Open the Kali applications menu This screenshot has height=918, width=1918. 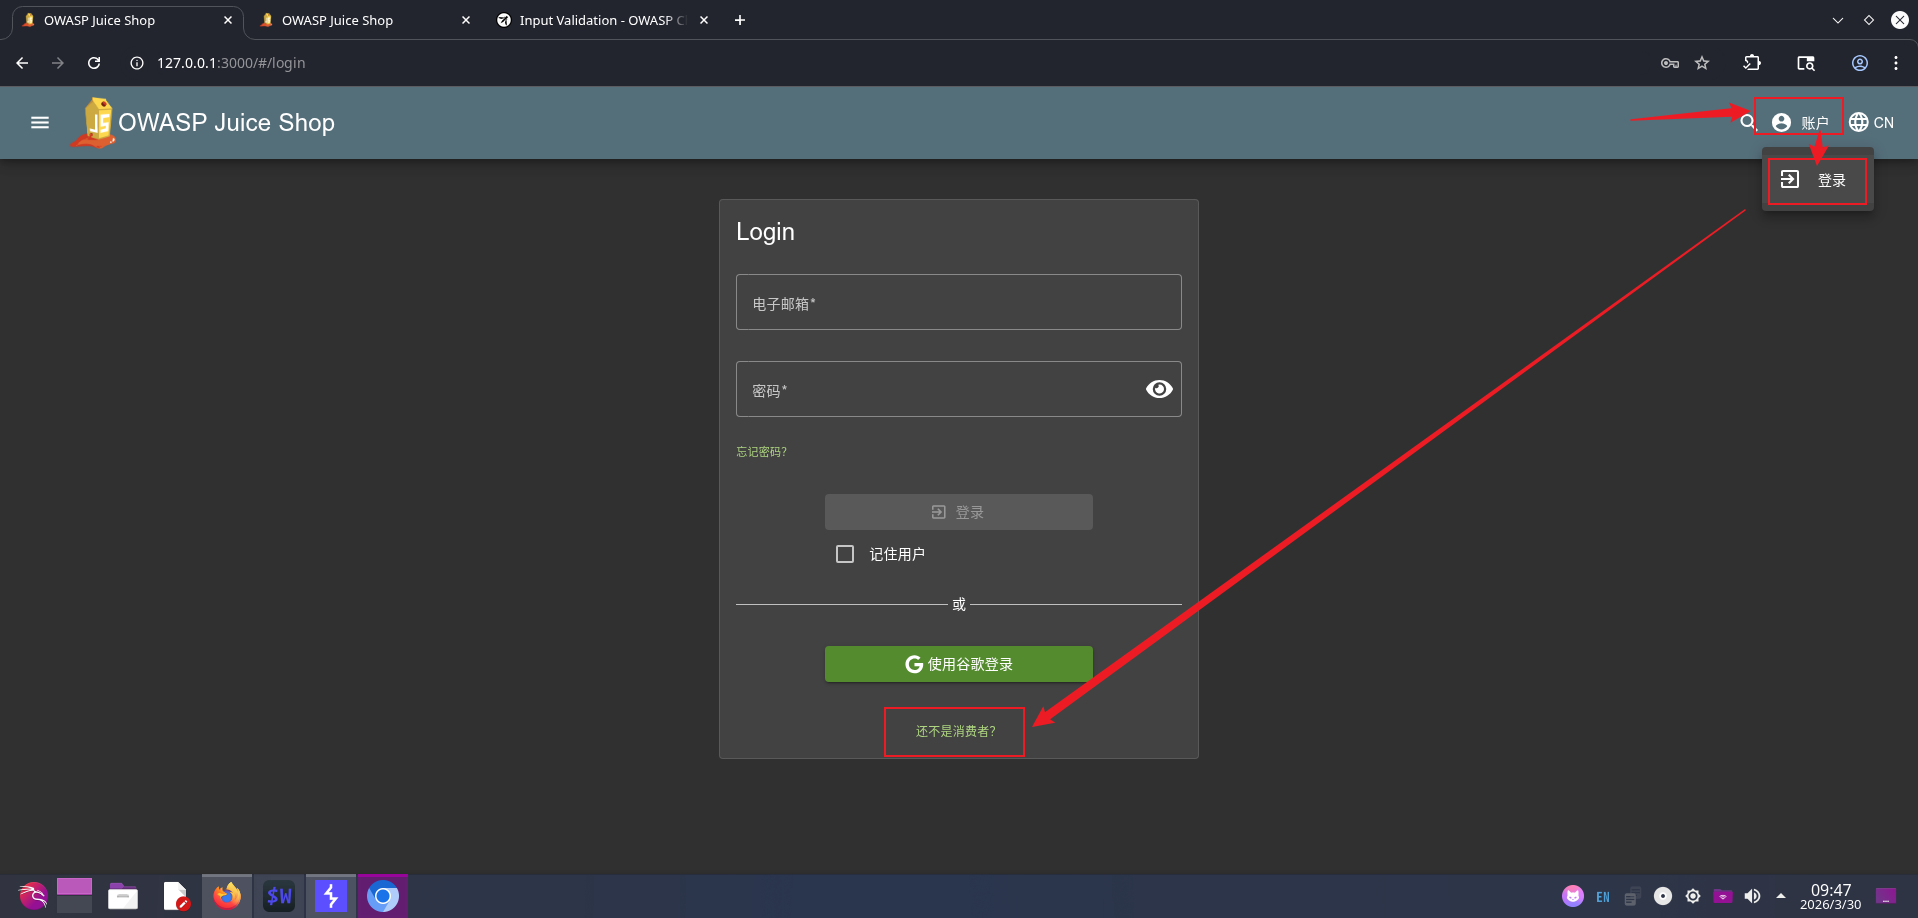[33, 896]
